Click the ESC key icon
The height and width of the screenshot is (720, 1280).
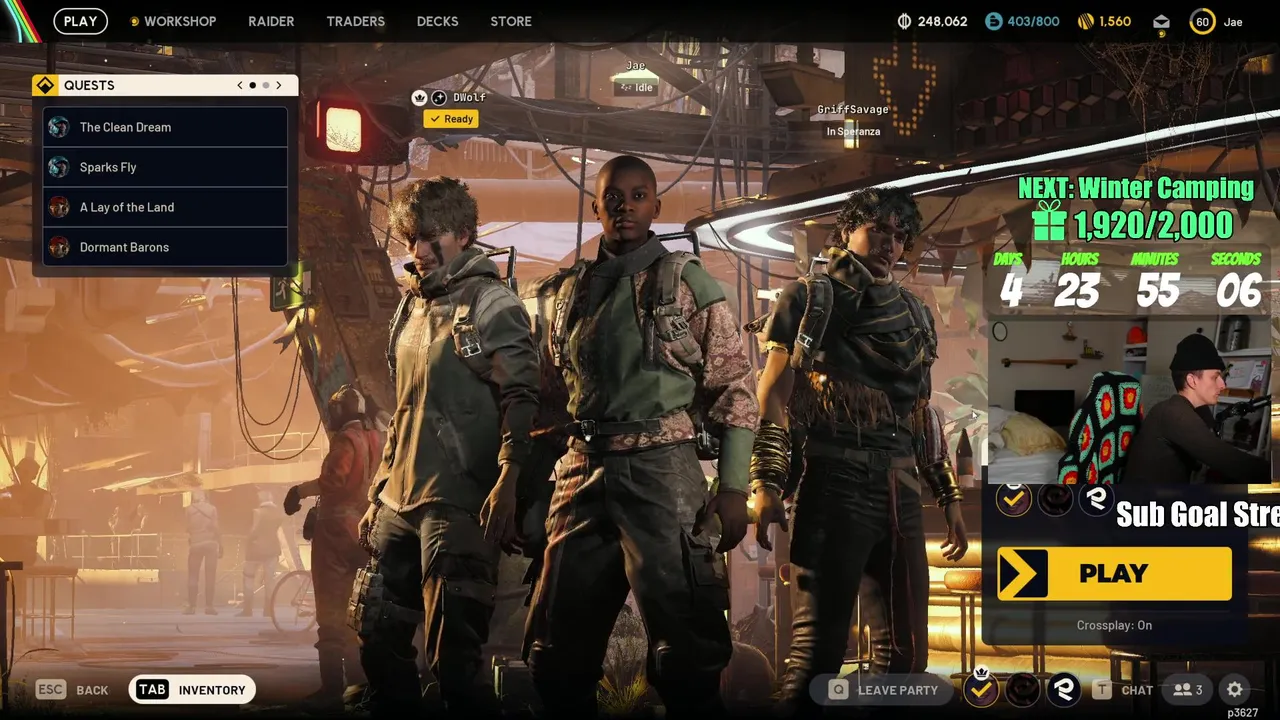coord(51,689)
